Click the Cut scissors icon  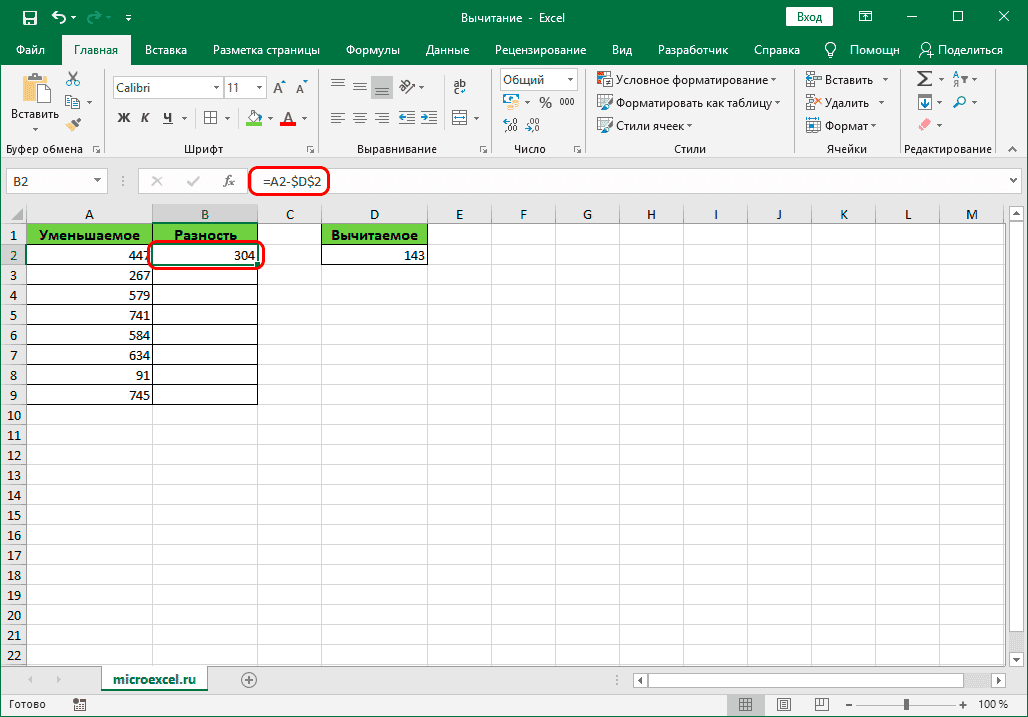pos(73,80)
